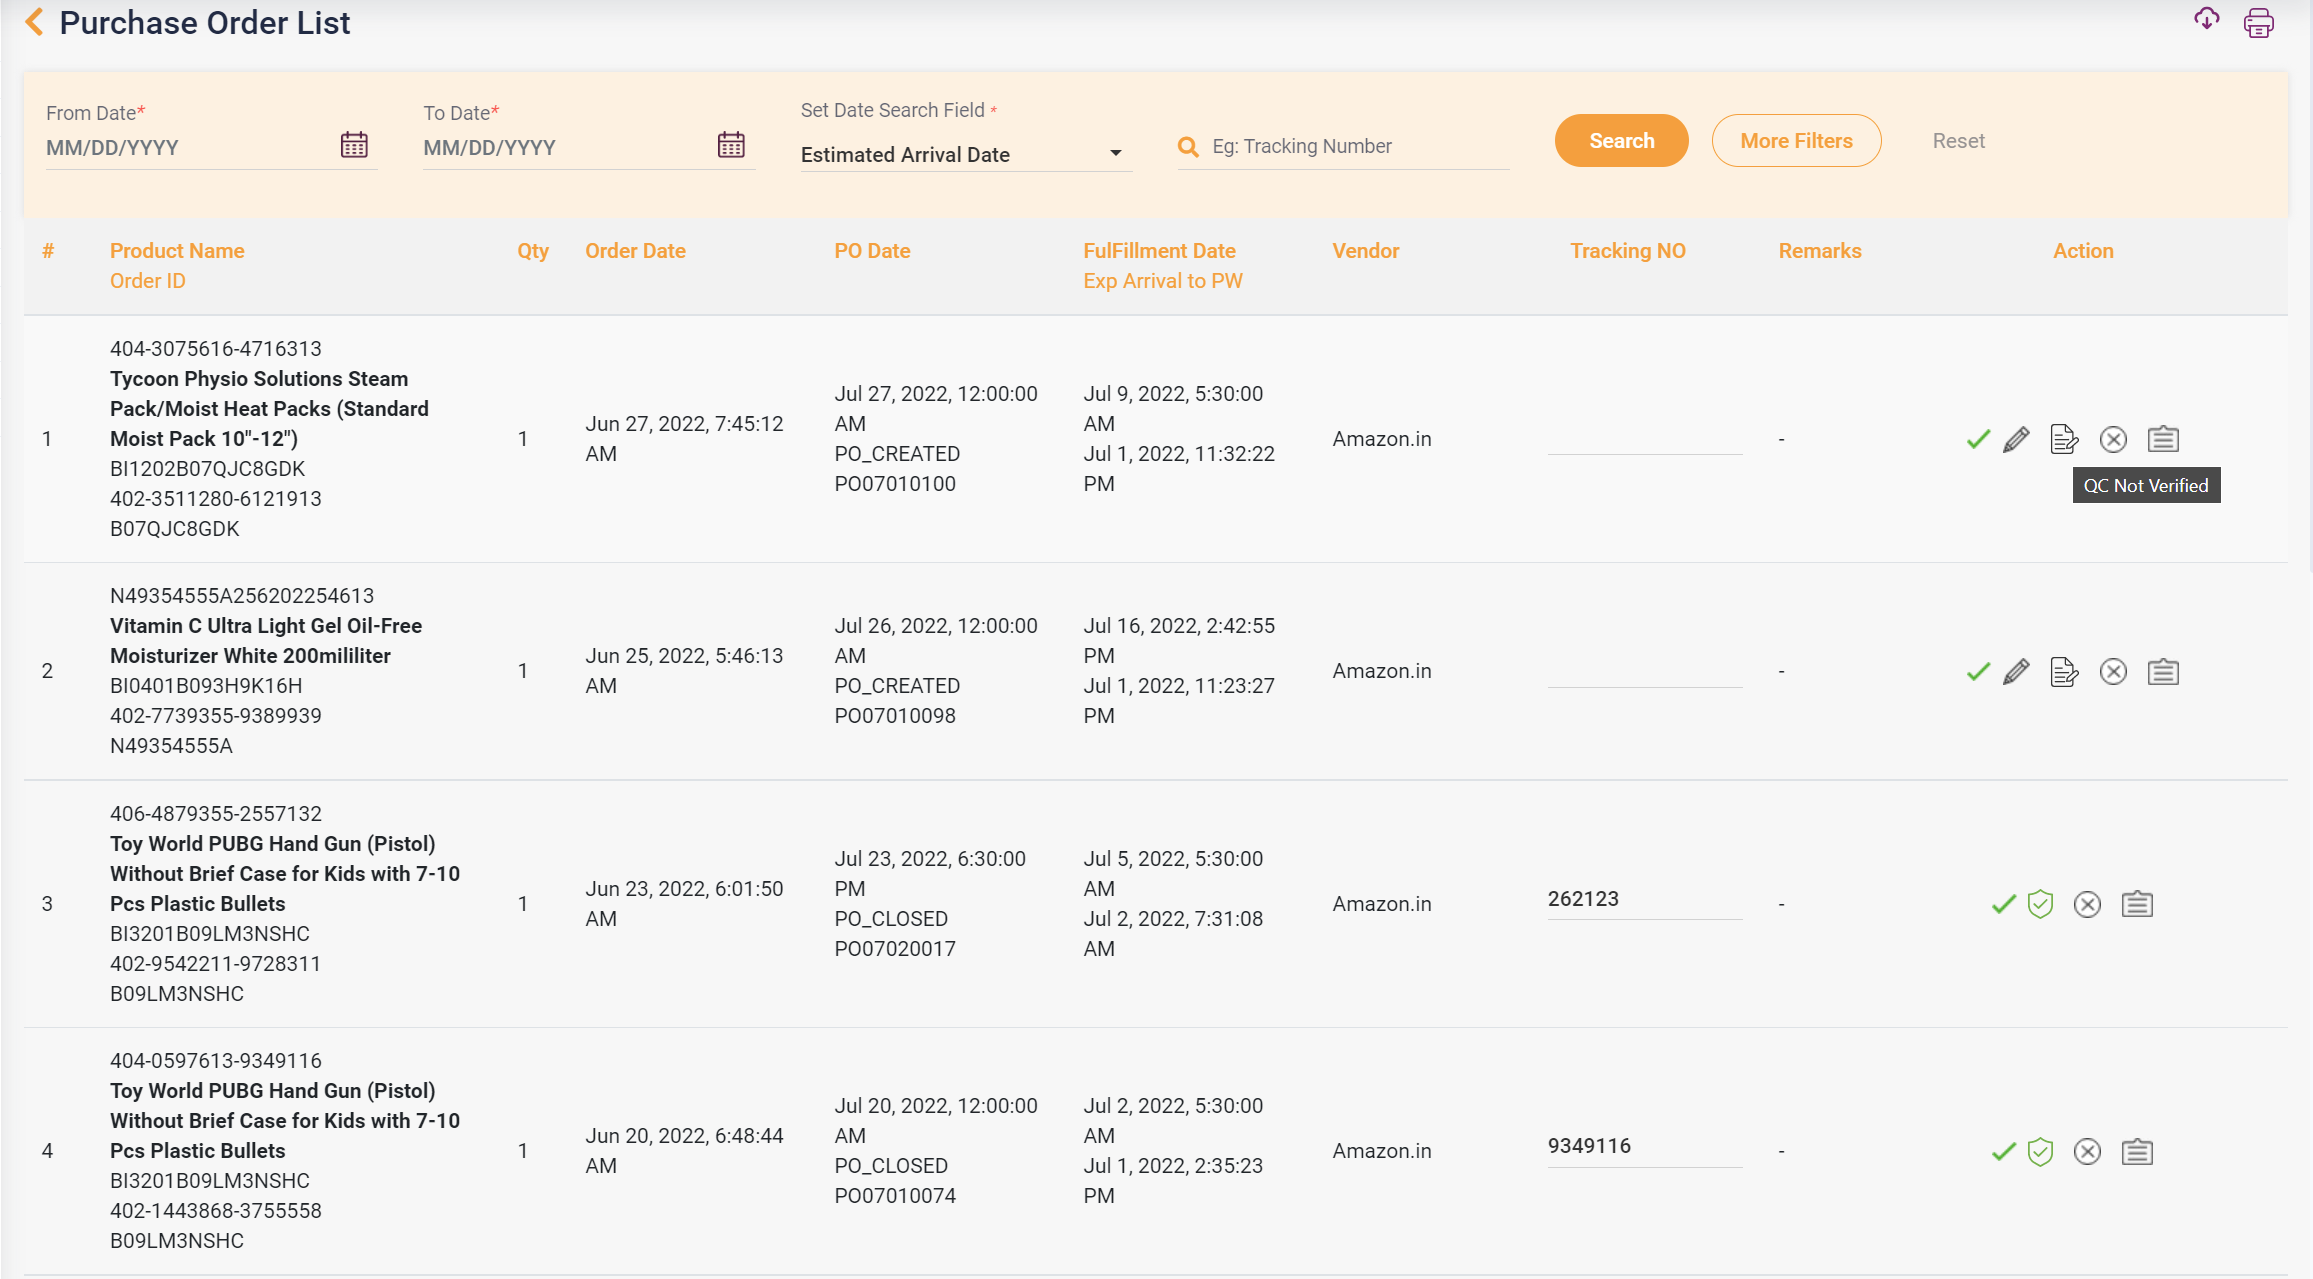Edit PO07010098 using the pencil icon
Image resolution: width=2313 pixels, height=1279 pixels.
pos(2016,672)
